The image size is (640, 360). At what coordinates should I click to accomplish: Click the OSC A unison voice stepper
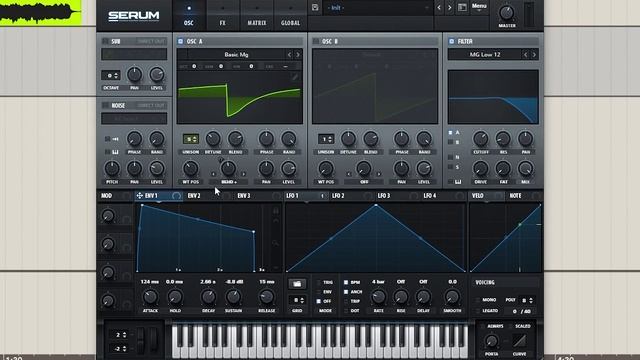pyautogui.click(x=191, y=139)
